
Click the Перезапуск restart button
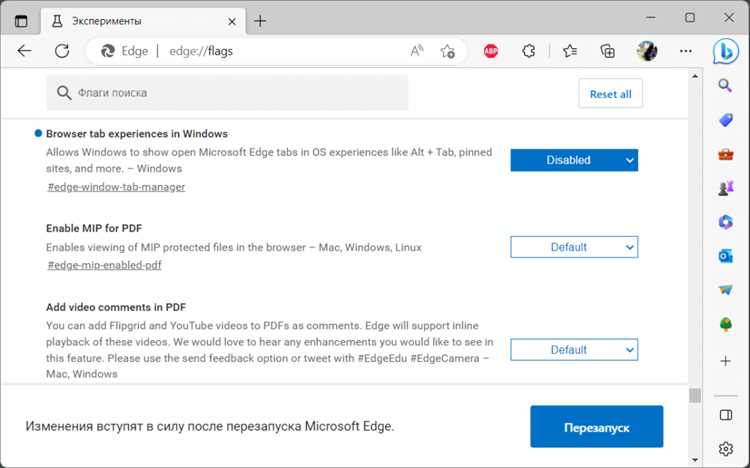pyautogui.click(x=596, y=427)
